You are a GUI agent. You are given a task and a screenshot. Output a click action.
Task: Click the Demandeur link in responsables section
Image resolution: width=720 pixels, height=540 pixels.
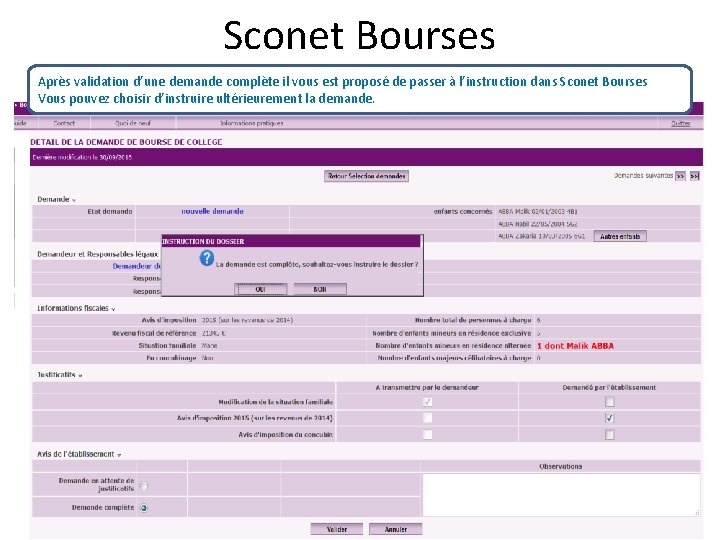[x=137, y=266]
